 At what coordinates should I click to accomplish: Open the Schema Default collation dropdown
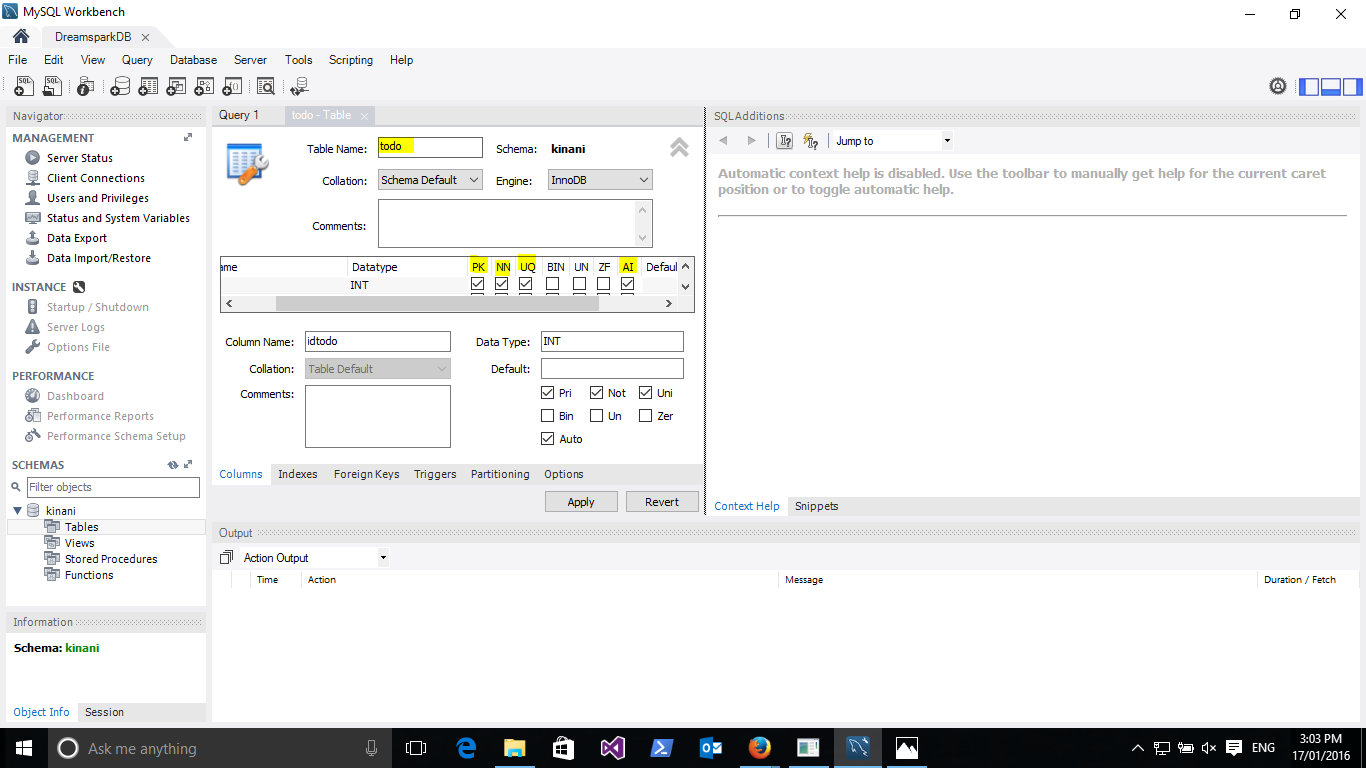click(430, 180)
